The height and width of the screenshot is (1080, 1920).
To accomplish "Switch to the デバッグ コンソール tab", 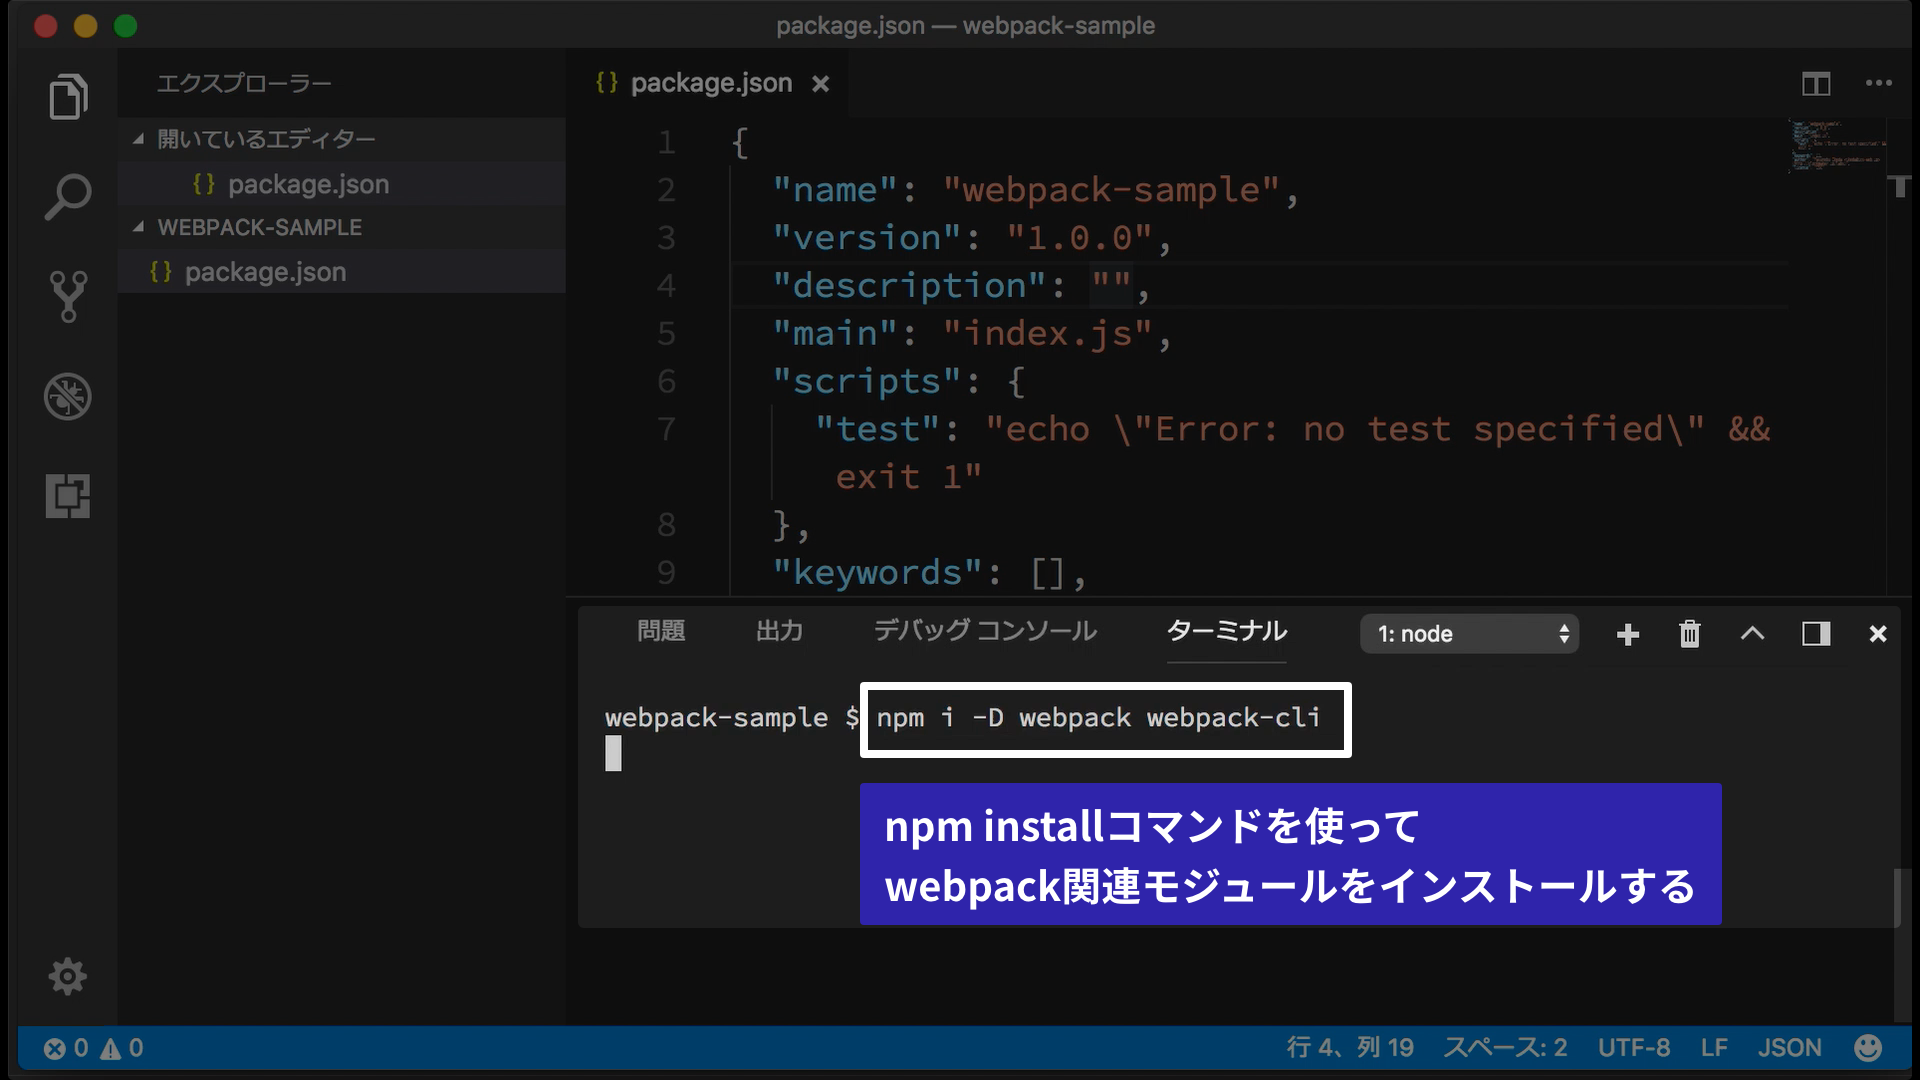I will point(985,631).
